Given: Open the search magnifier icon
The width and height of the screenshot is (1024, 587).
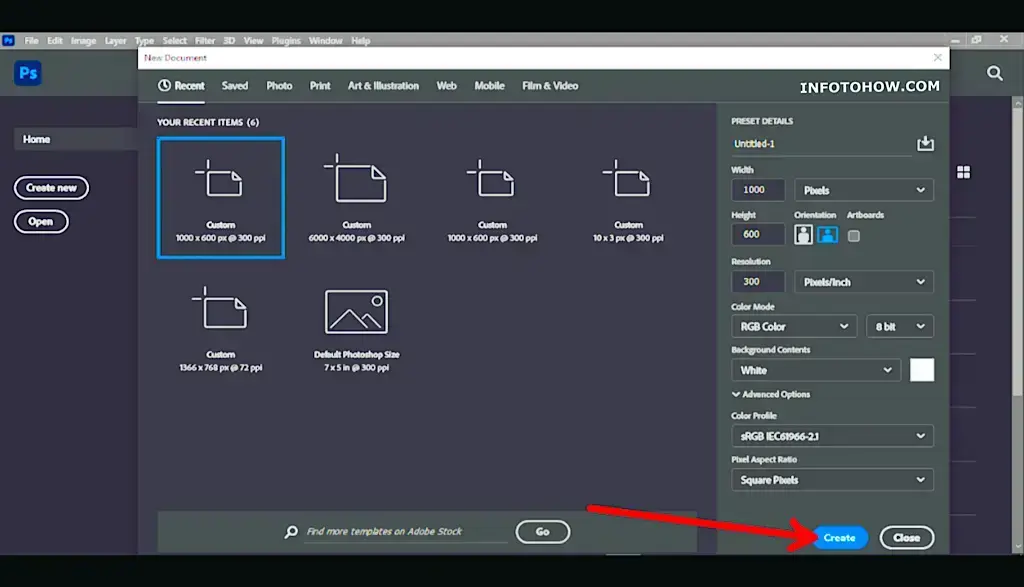Looking at the screenshot, I should pyautogui.click(x=994, y=73).
